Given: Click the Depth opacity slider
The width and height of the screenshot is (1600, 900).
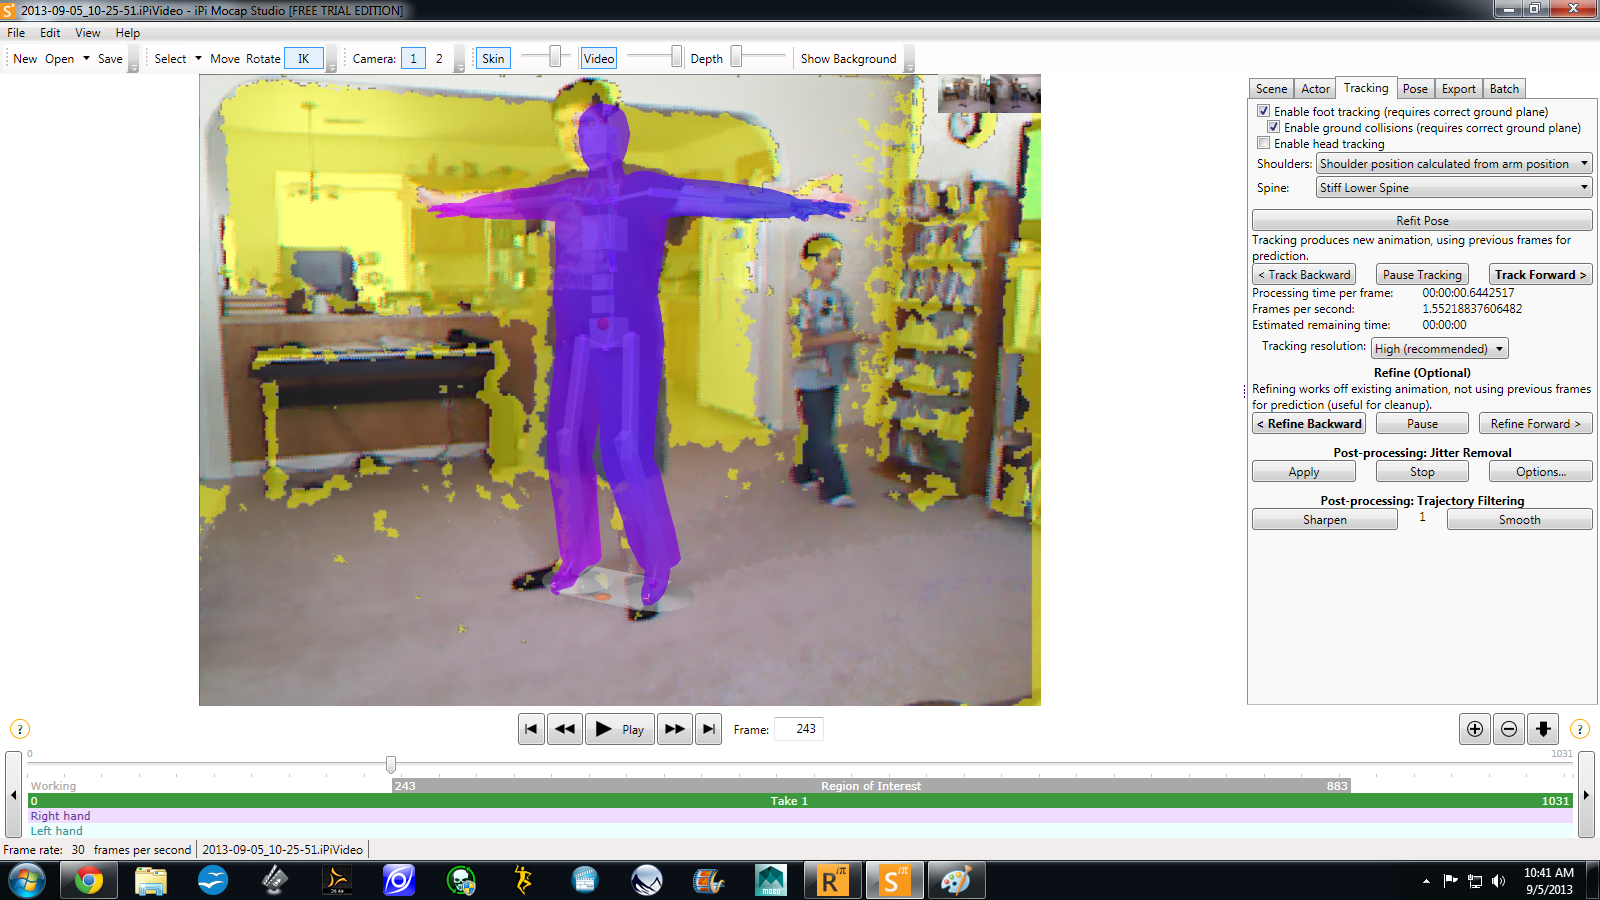Looking at the screenshot, I should [x=760, y=57].
